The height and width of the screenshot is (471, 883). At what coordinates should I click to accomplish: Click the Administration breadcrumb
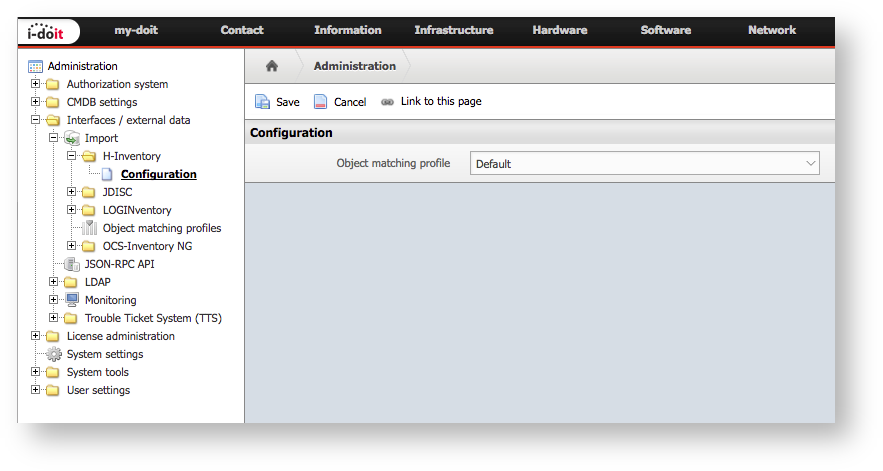pyautogui.click(x=354, y=66)
